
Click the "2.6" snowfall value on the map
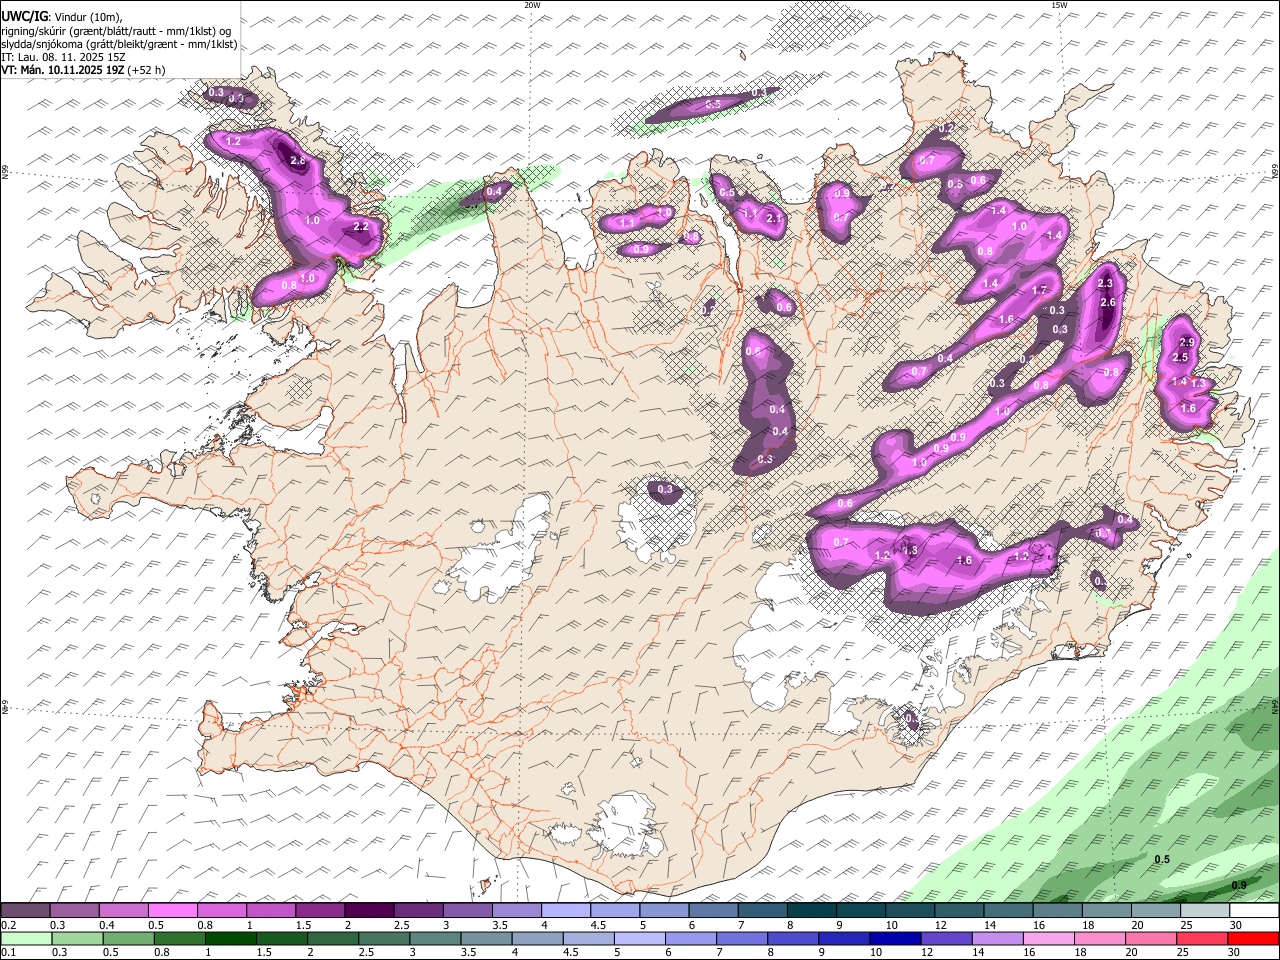coord(1107,303)
